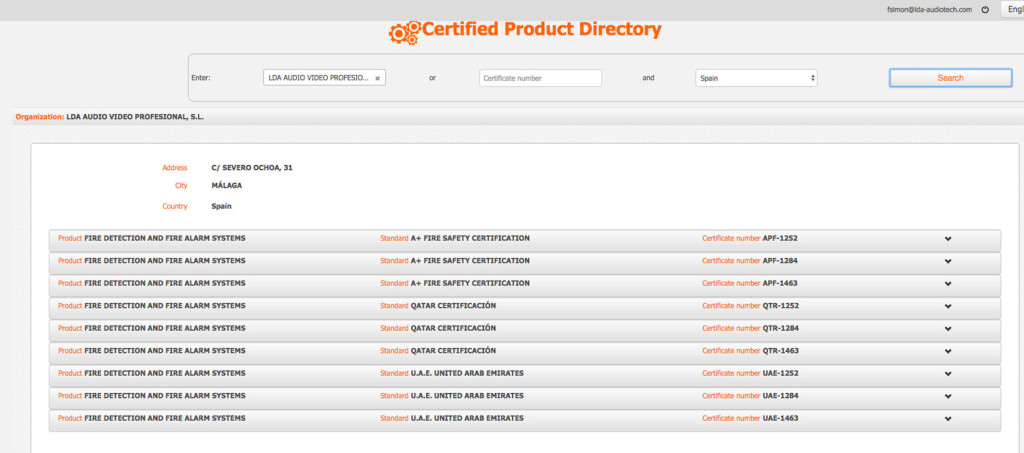Click certificate number text QTR-1284
The width and height of the screenshot is (1024, 453).
pyautogui.click(x=780, y=328)
